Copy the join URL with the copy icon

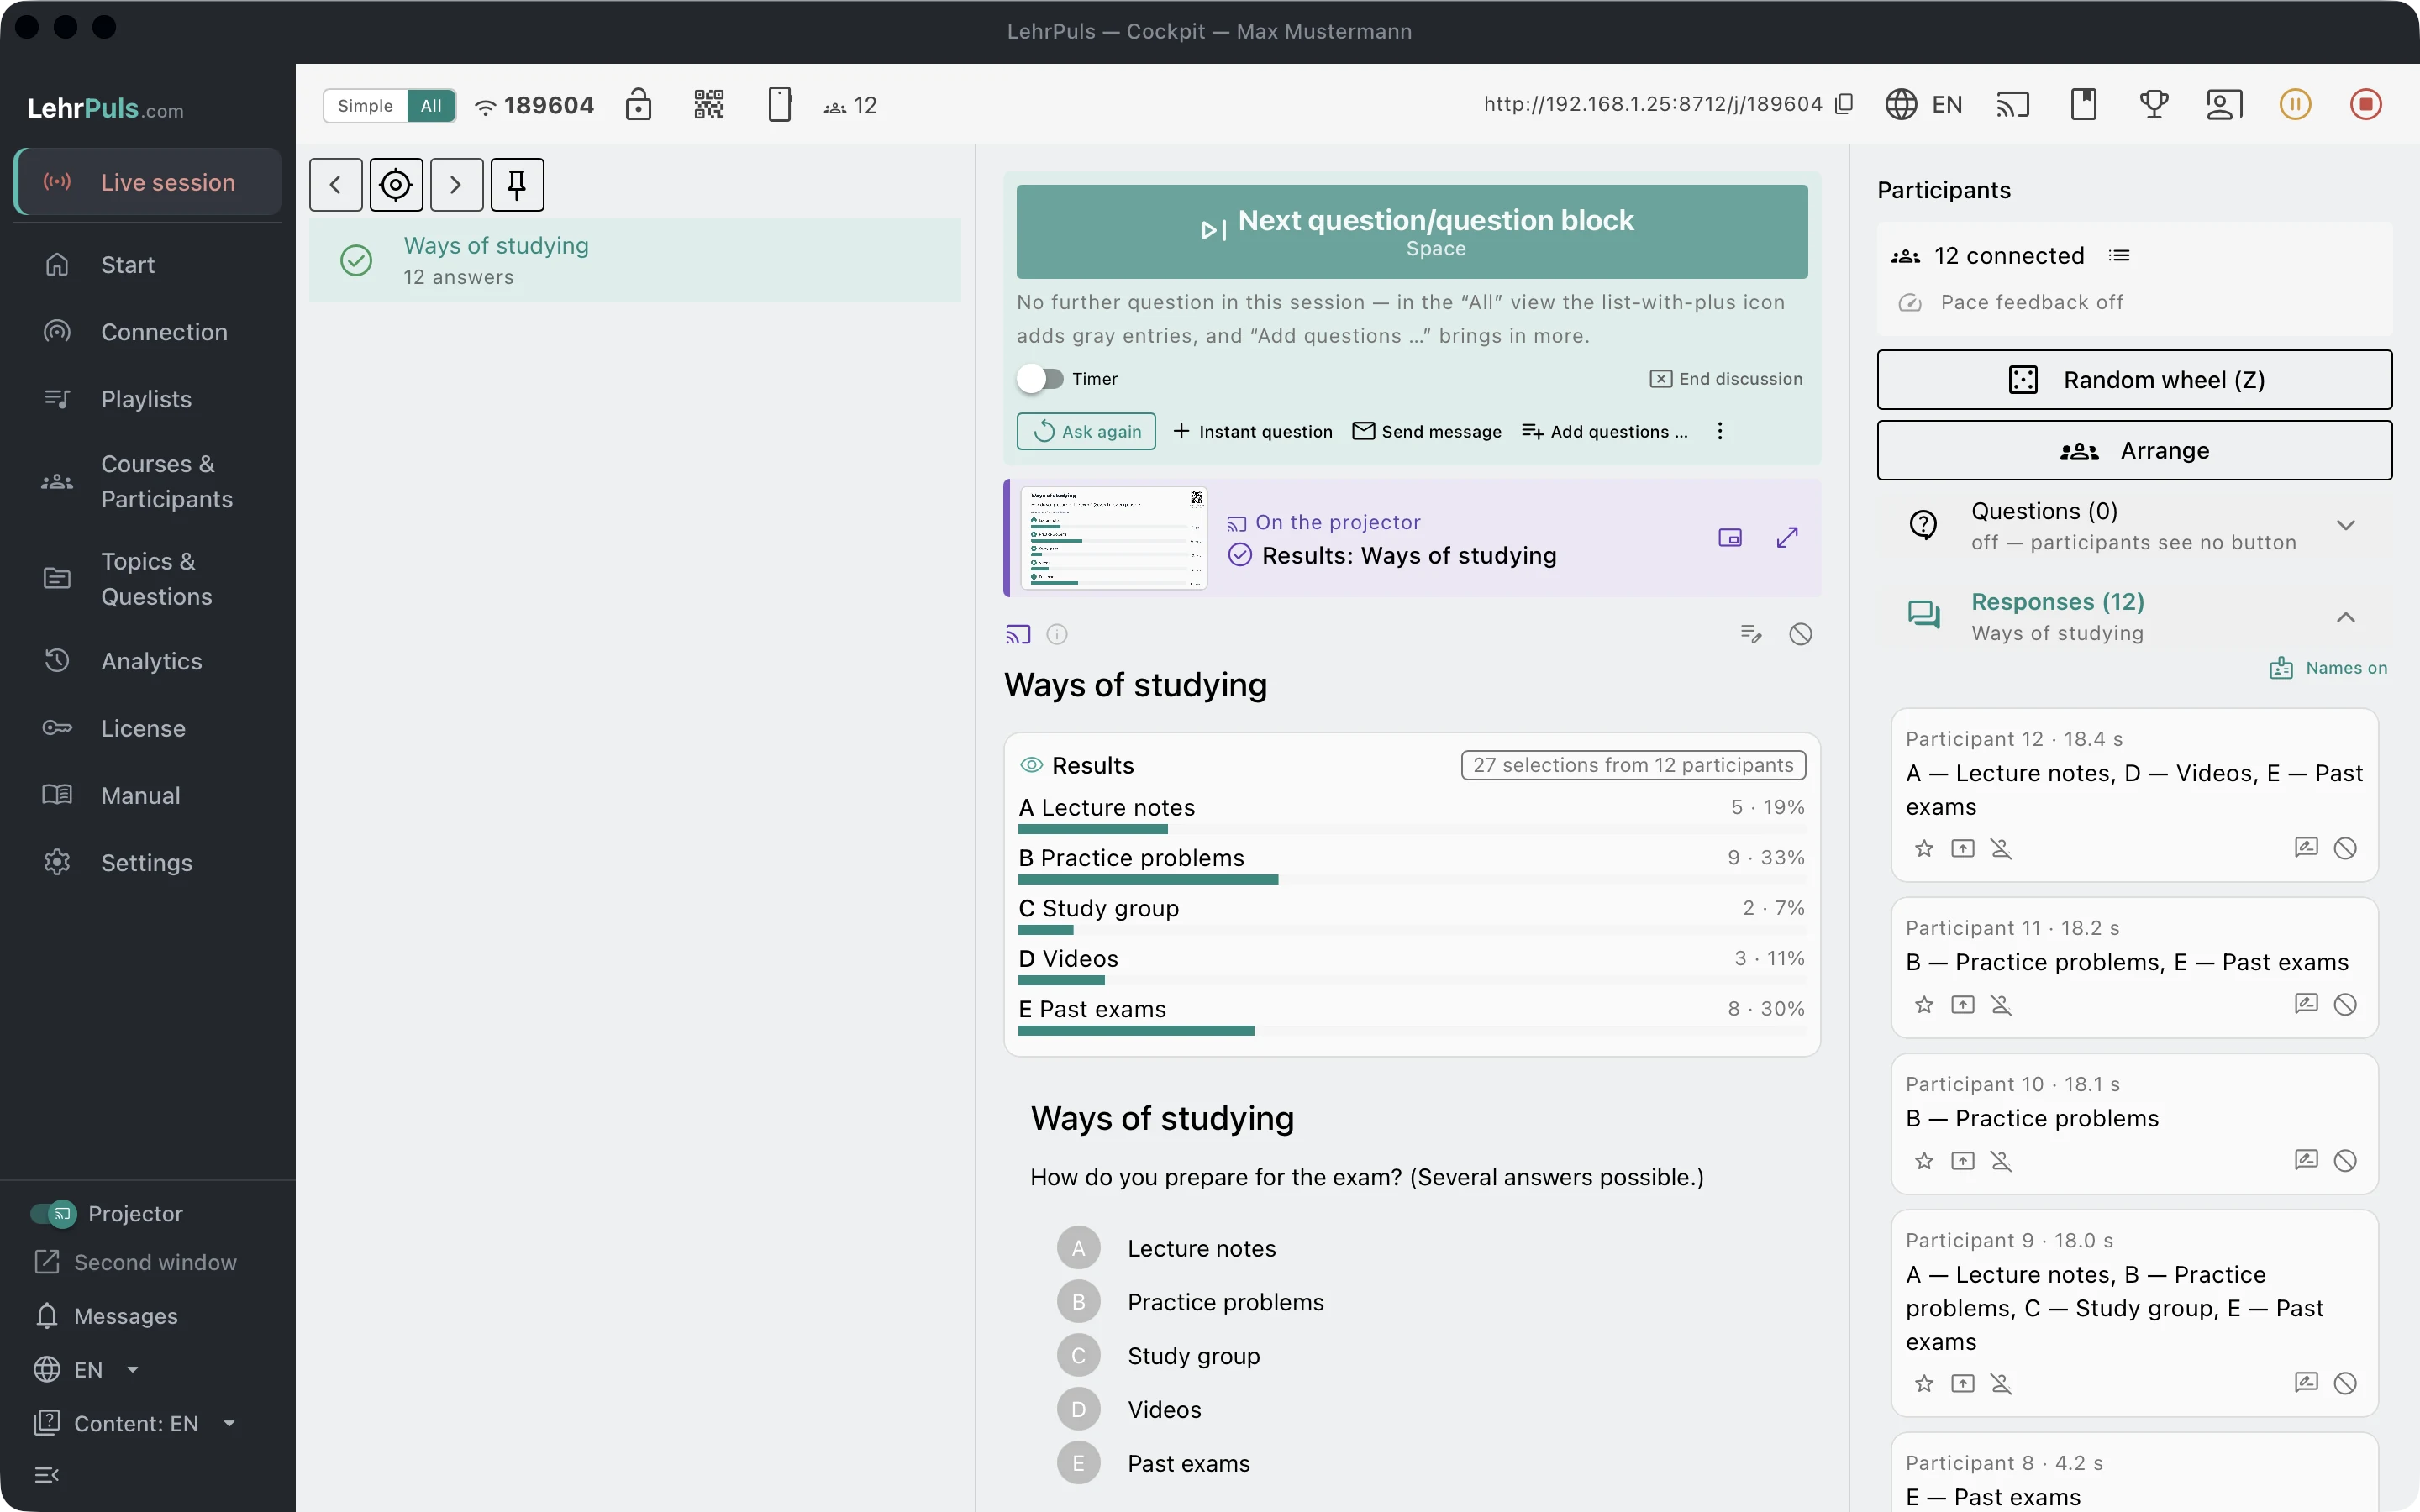(x=1845, y=104)
